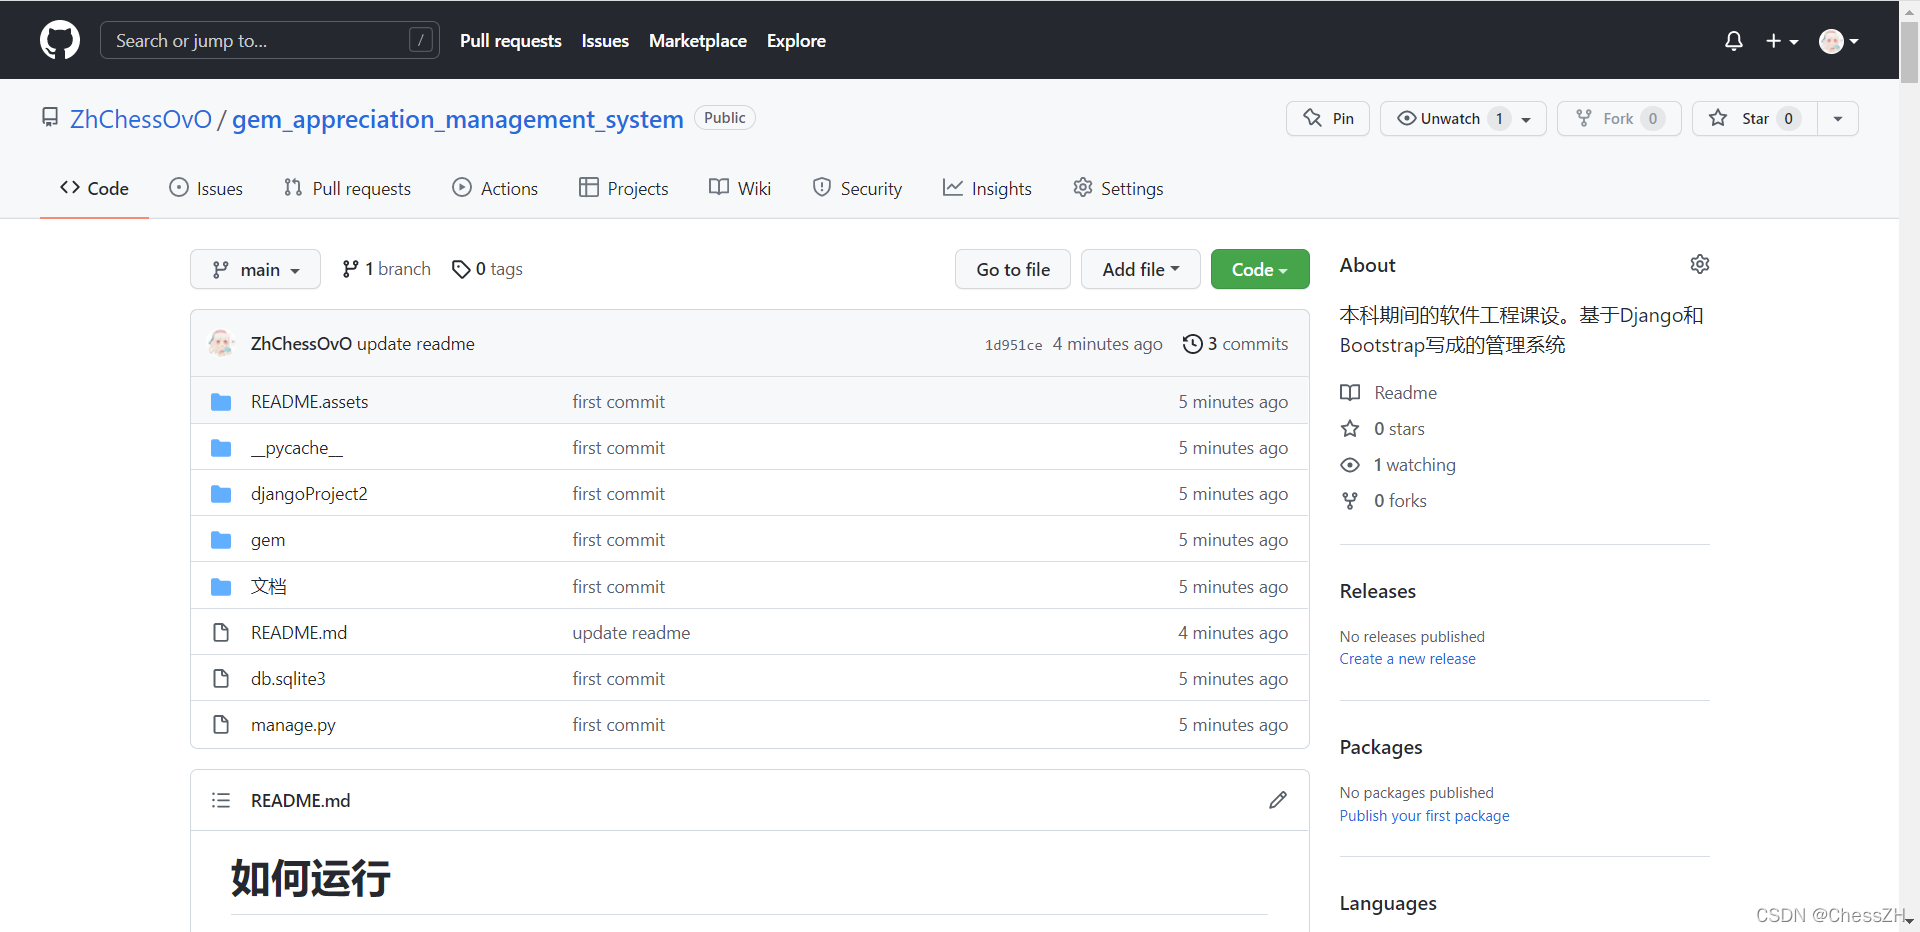The image size is (1920, 932).
Task: Open notifications bell icon
Action: pyautogui.click(x=1734, y=41)
